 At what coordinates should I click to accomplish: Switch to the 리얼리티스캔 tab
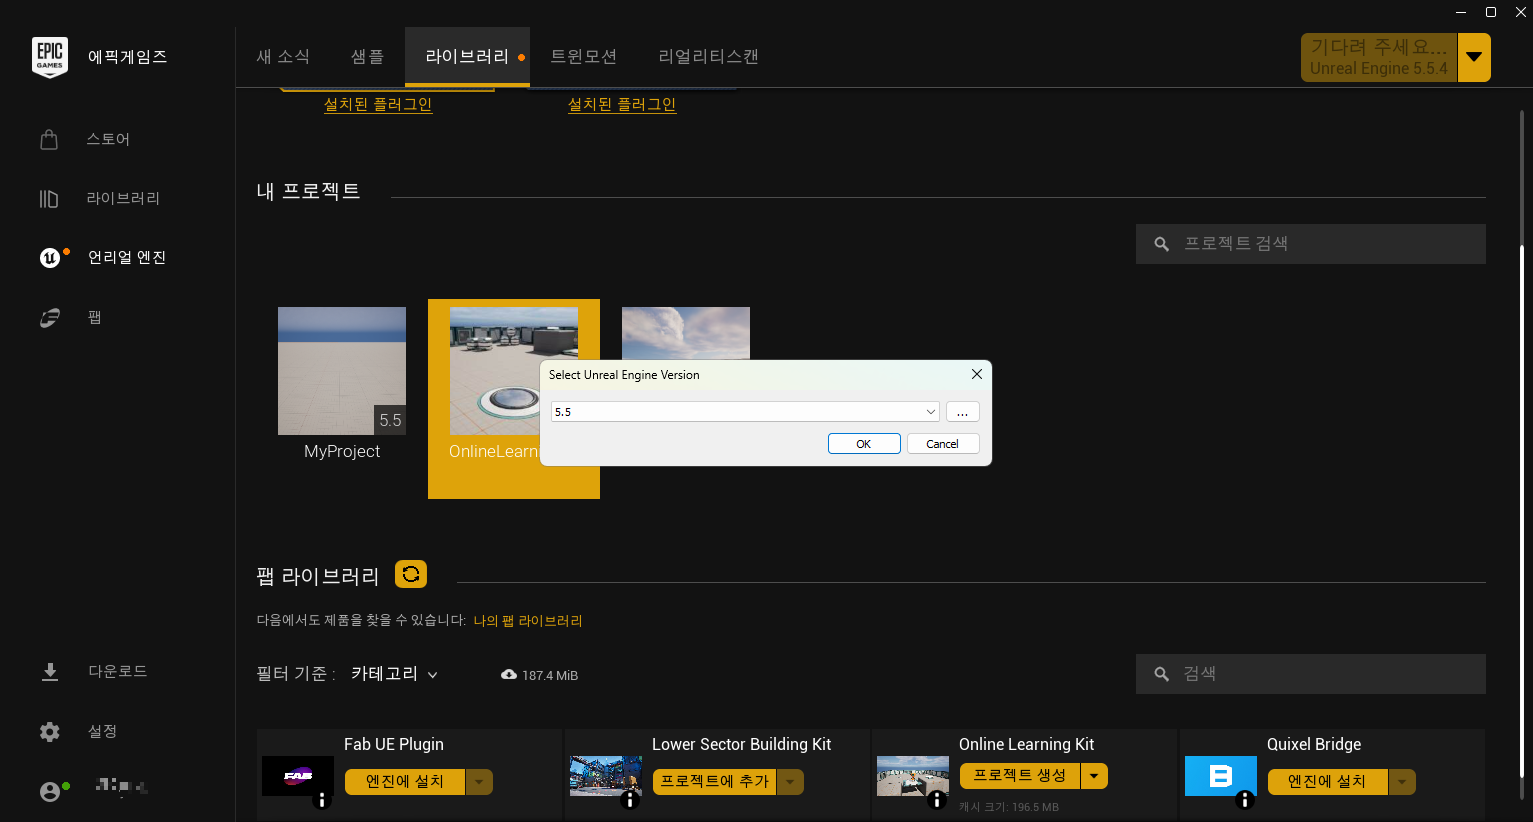pyautogui.click(x=708, y=57)
